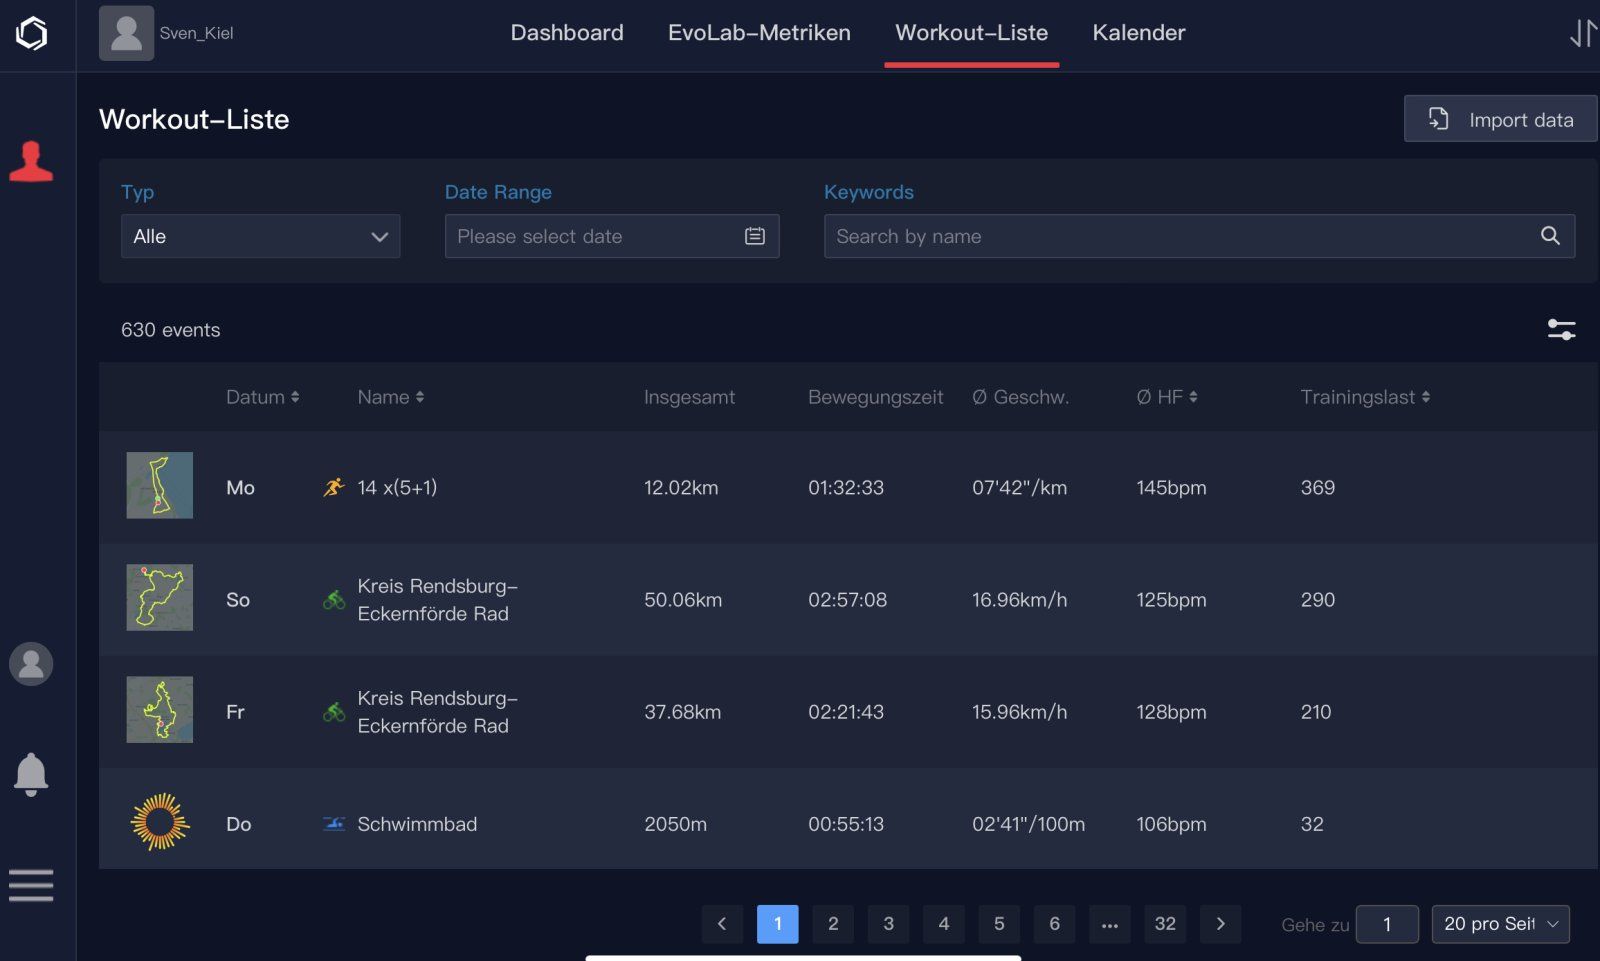This screenshot has width=1600, height=961.
Task: Open the Kalender tab
Action: 1138,33
